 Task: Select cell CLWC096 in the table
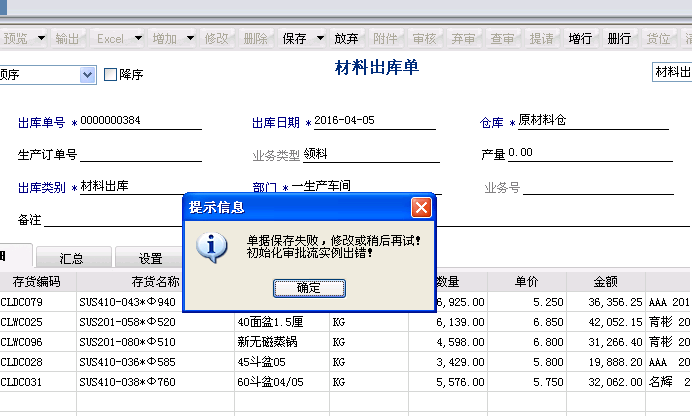38,342
